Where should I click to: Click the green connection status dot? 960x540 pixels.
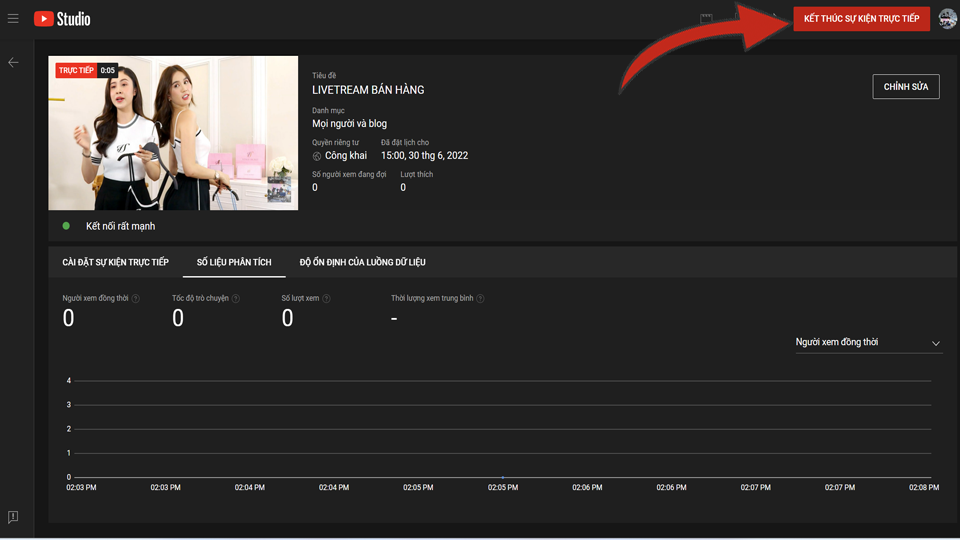66,226
